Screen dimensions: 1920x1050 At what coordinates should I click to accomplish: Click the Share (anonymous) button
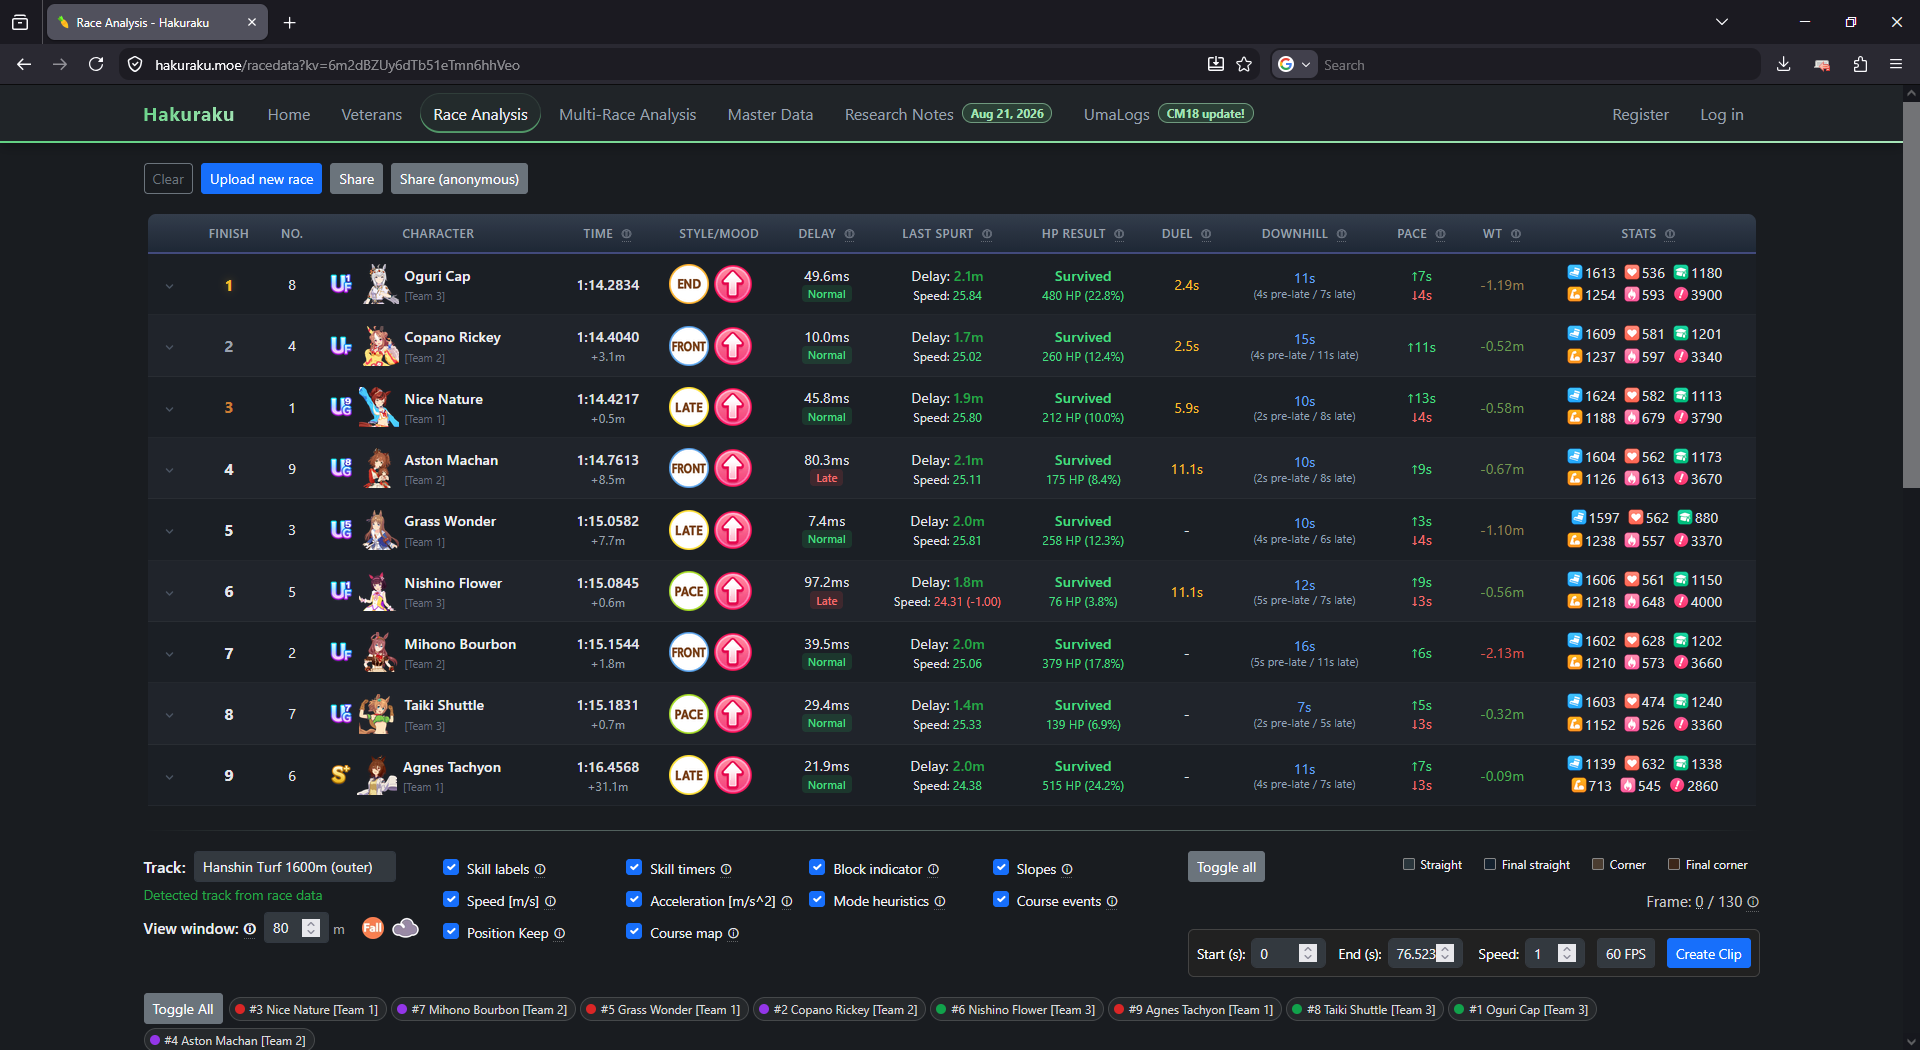tap(459, 179)
